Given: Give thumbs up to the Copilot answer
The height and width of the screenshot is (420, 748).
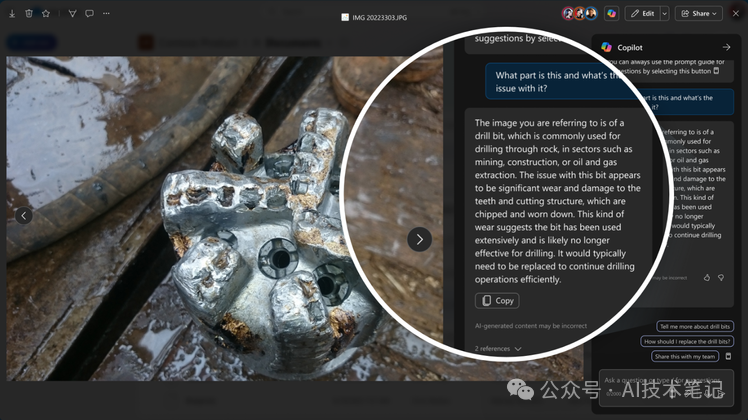Looking at the screenshot, I should (x=707, y=277).
